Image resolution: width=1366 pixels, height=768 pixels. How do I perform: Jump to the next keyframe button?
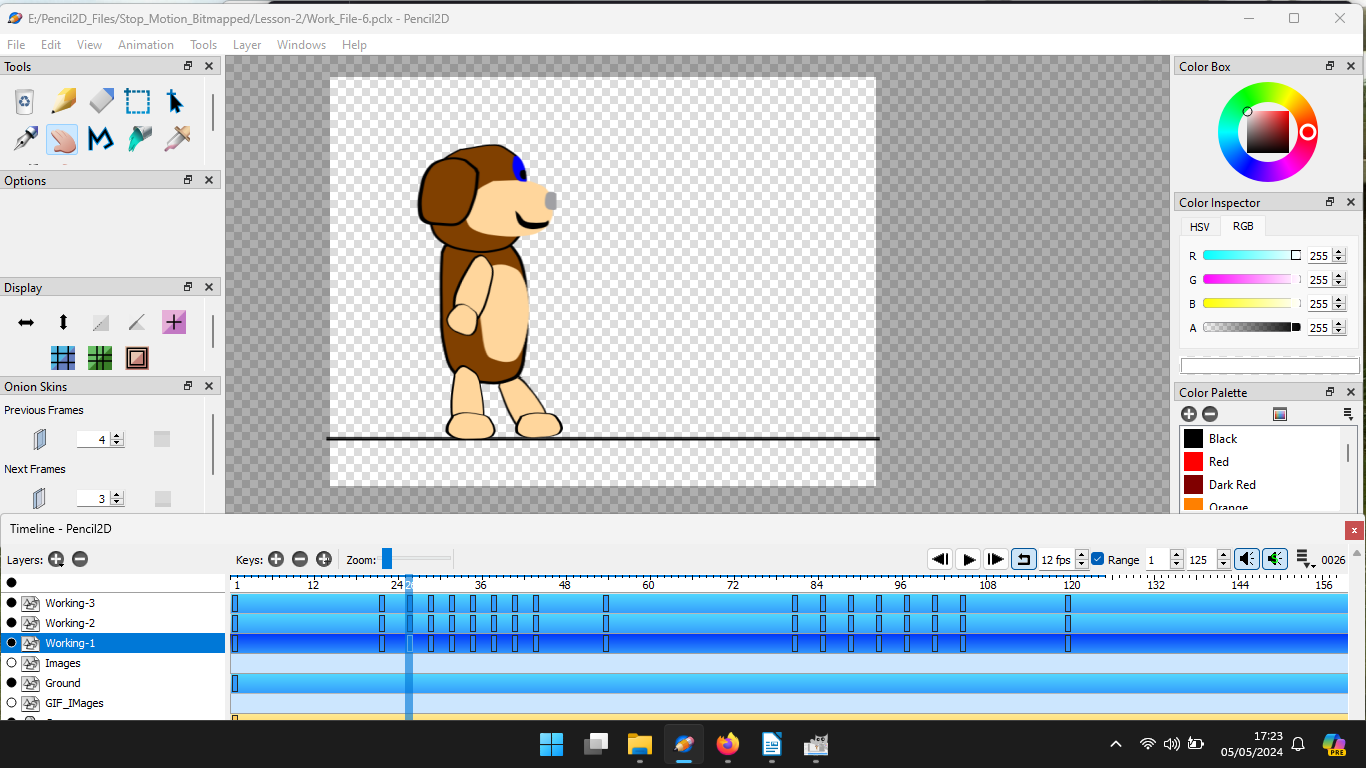tap(996, 559)
